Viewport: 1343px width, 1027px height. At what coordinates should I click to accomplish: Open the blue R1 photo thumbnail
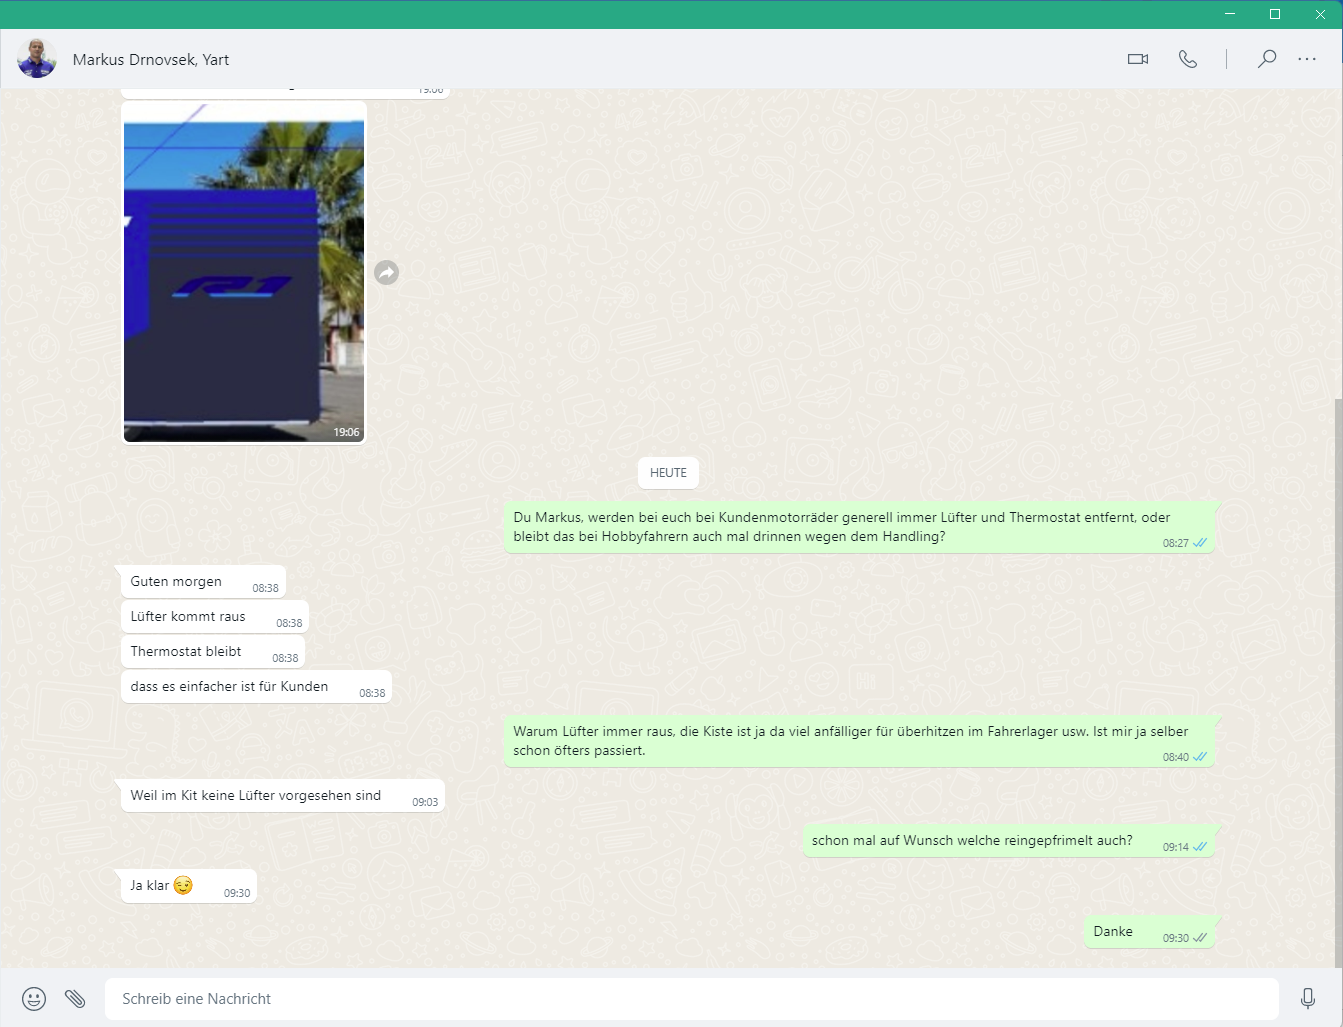coord(244,272)
